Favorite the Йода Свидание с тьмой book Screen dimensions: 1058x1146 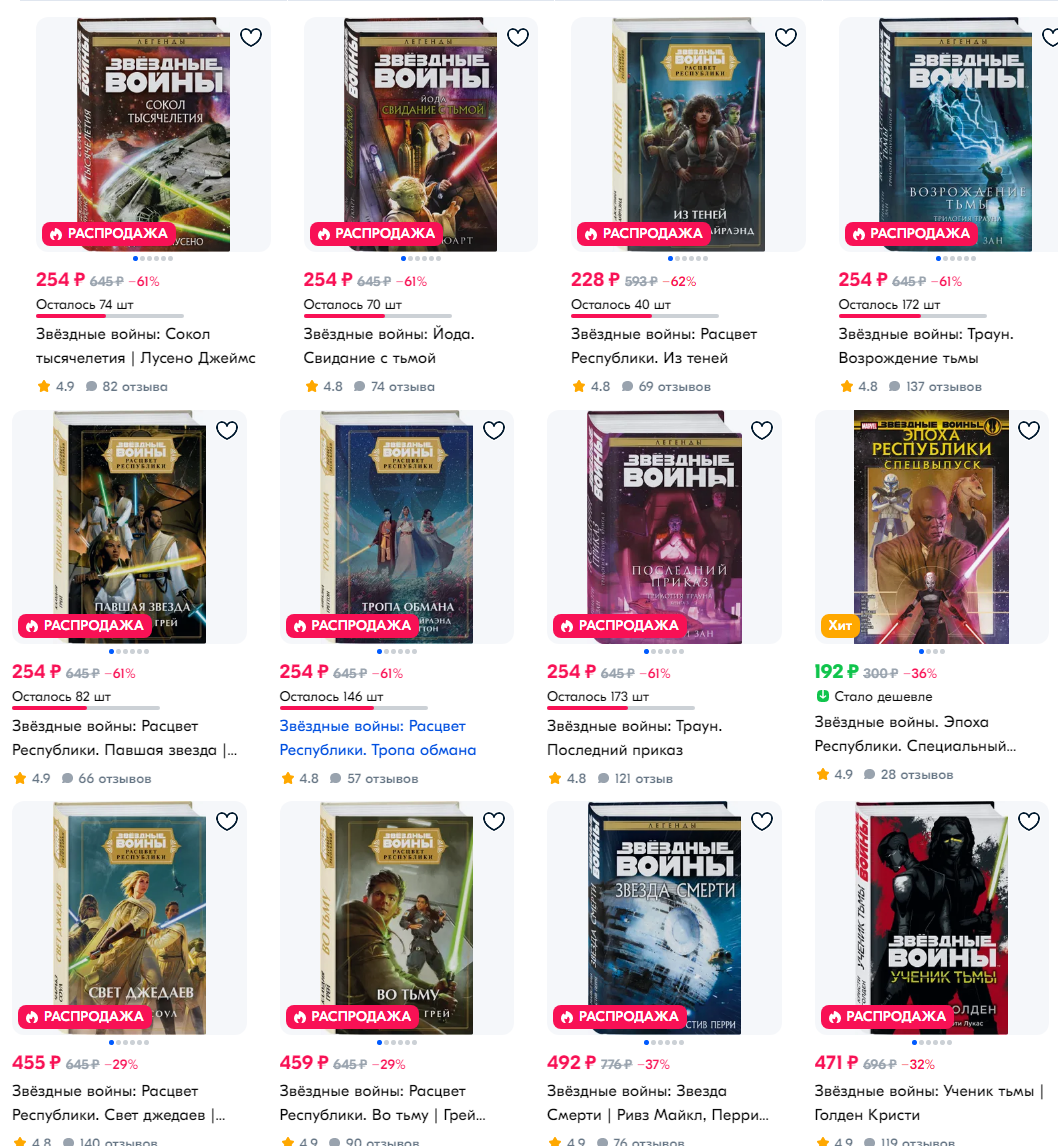coord(518,37)
